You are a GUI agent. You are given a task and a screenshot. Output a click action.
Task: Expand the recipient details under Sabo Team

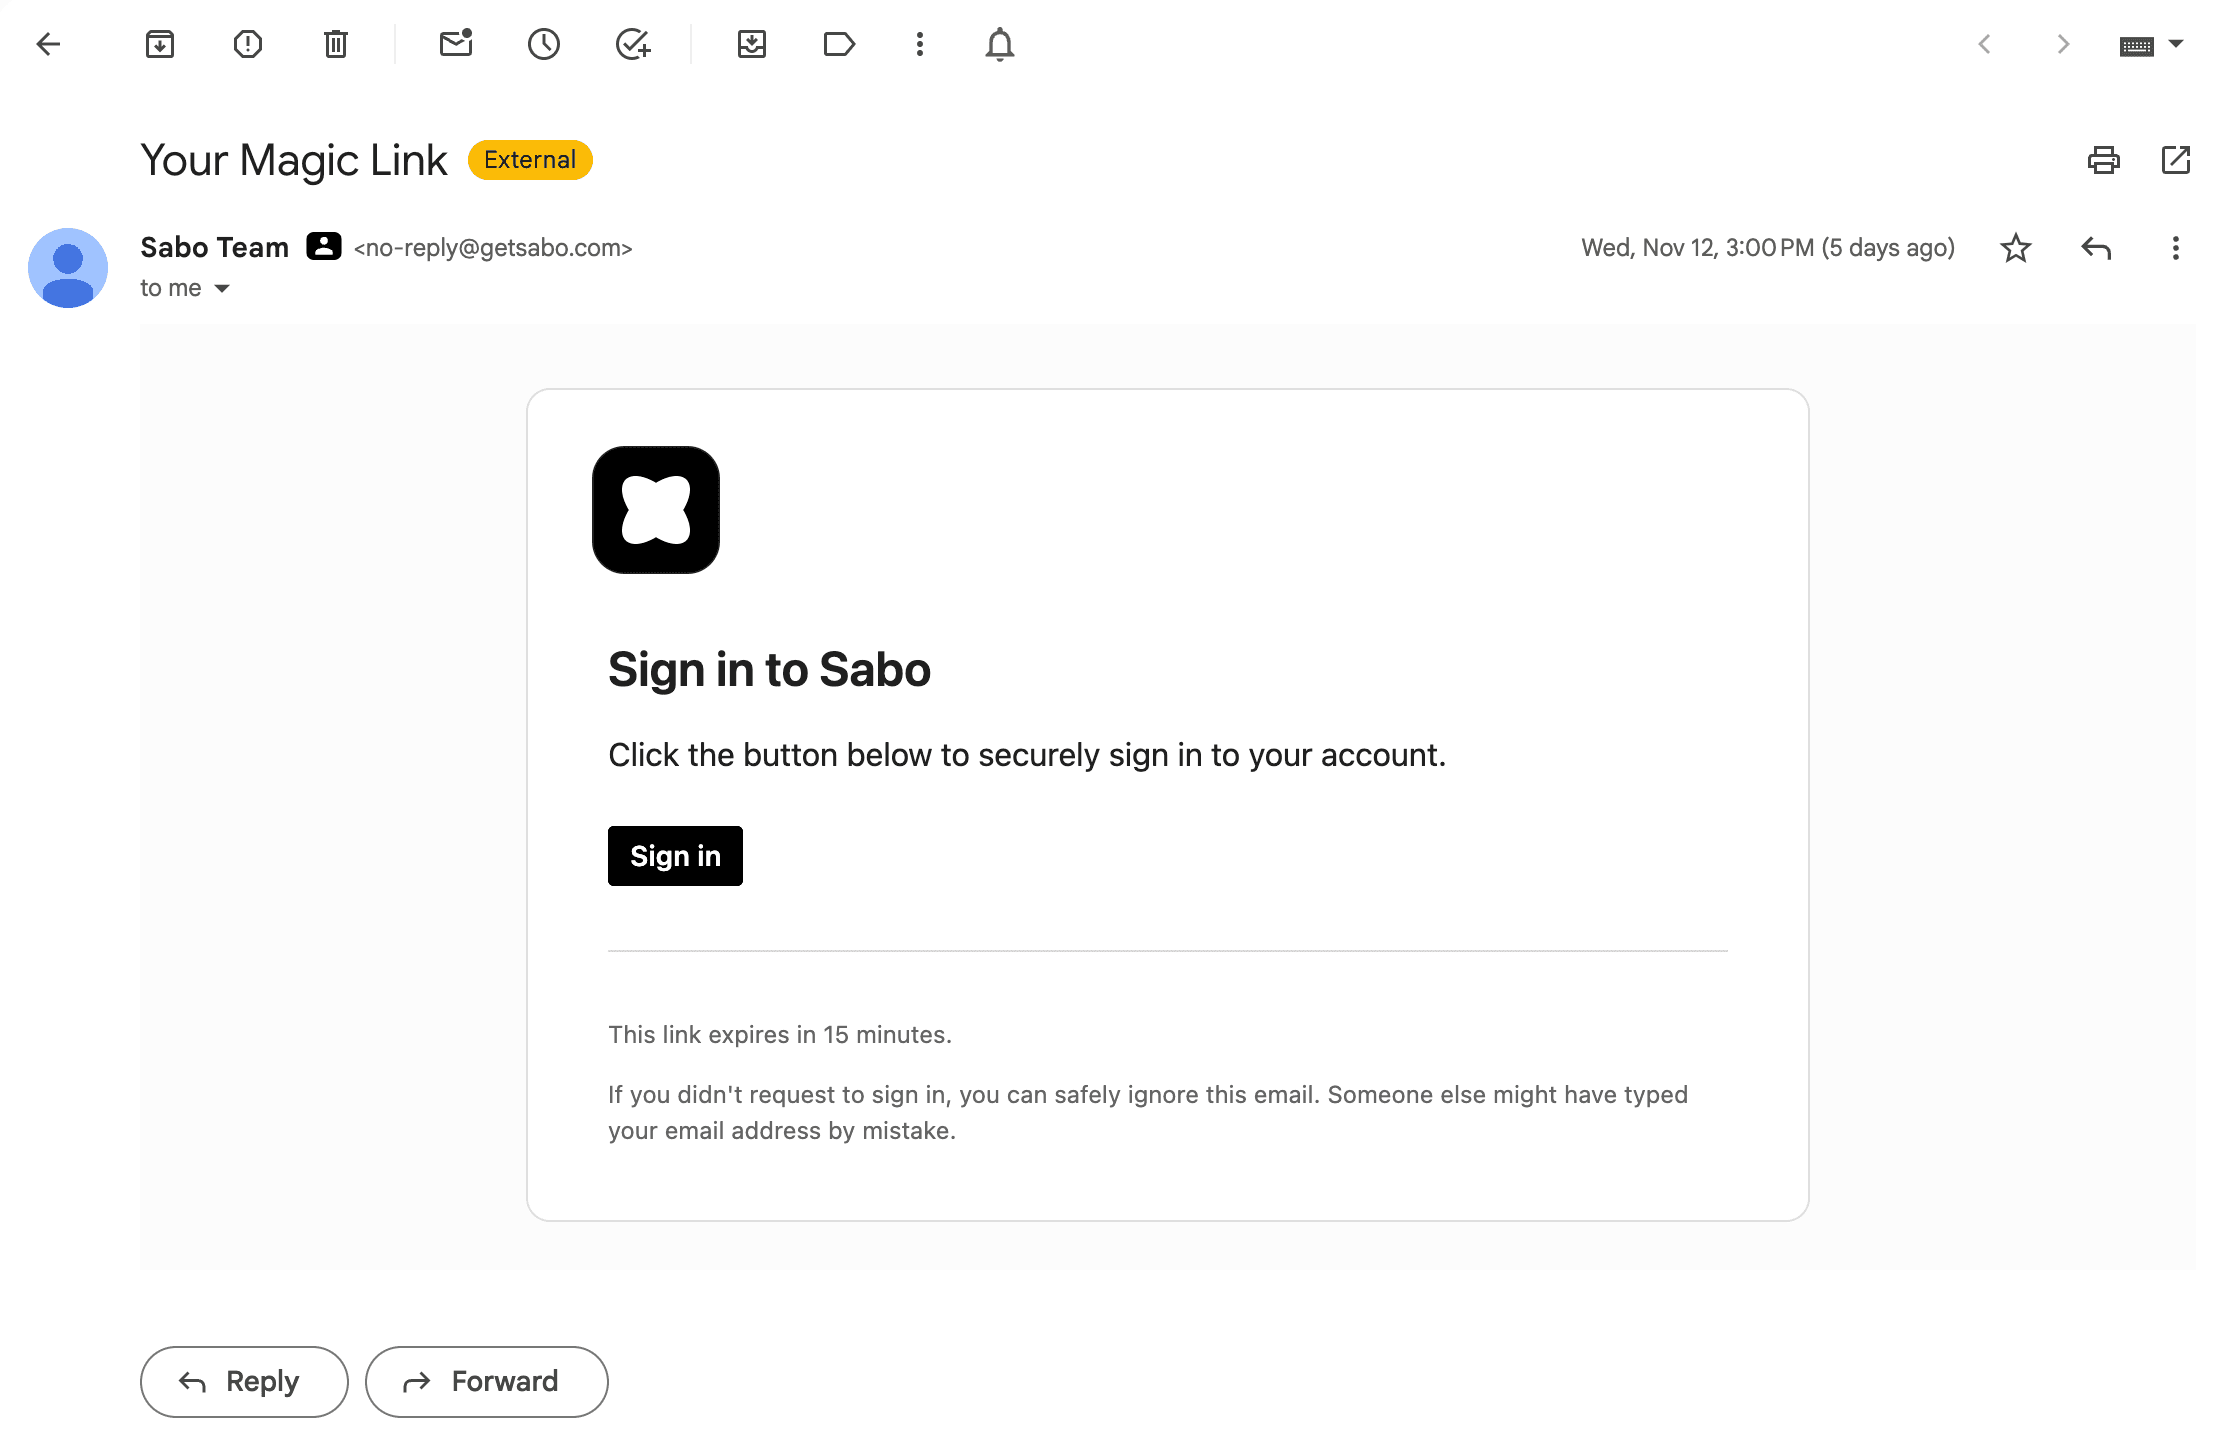tap(224, 288)
